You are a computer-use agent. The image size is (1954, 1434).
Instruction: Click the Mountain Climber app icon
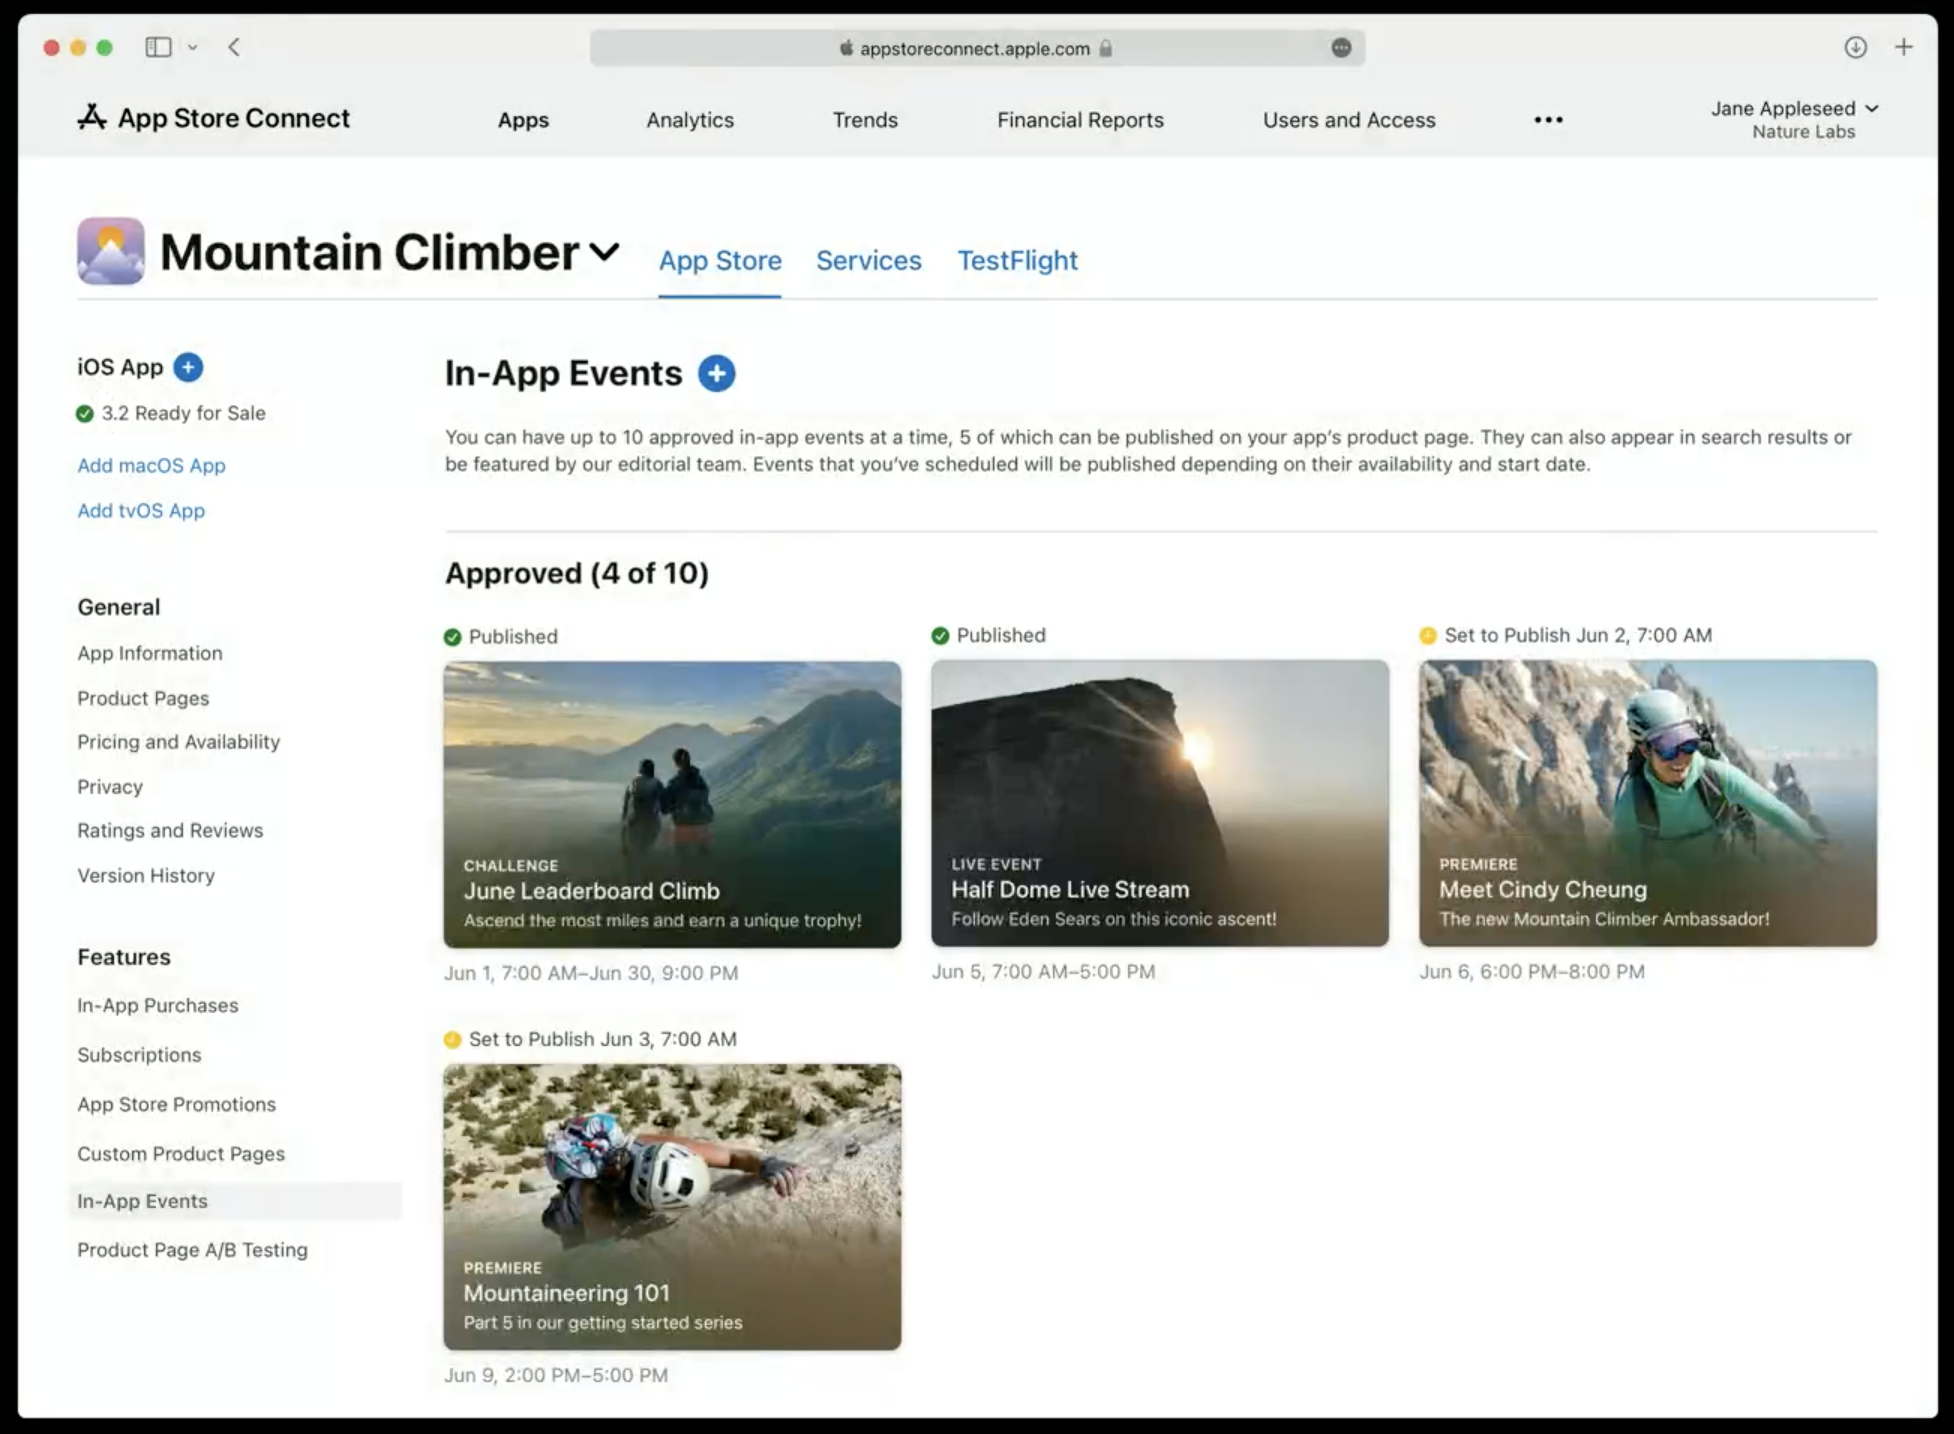[110, 251]
